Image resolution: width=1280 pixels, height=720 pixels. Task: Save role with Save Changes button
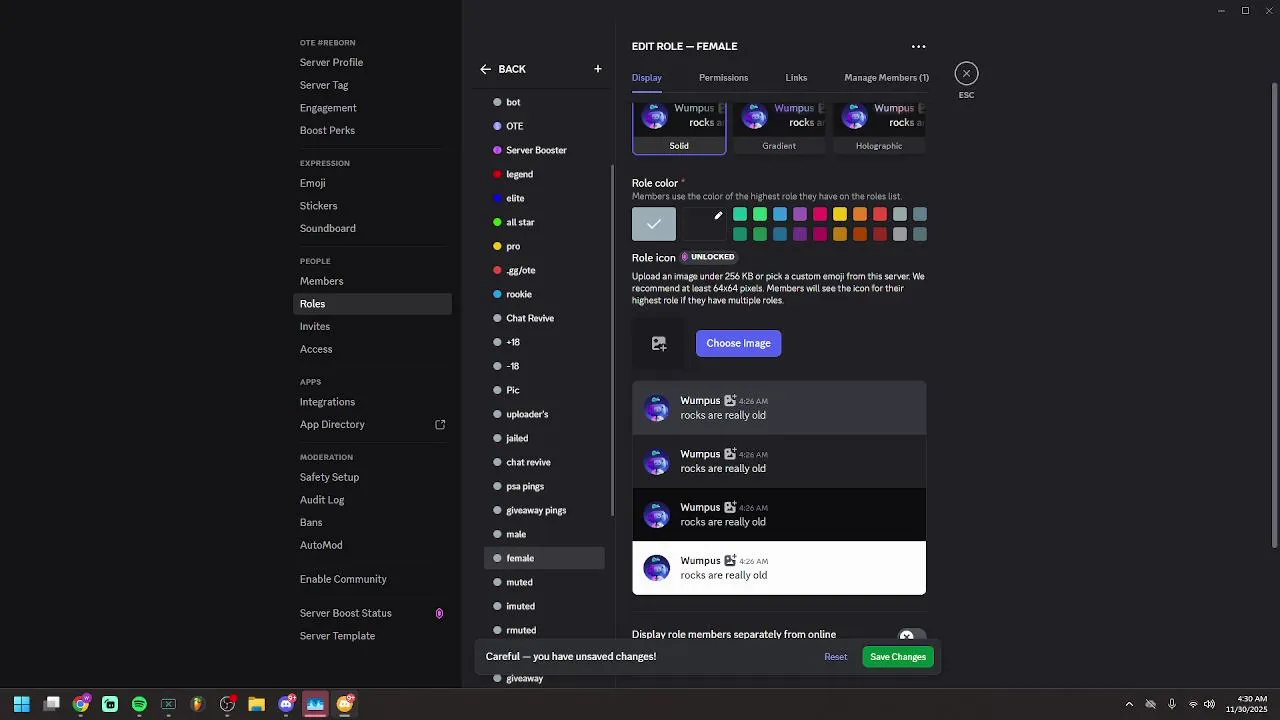pos(898,657)
